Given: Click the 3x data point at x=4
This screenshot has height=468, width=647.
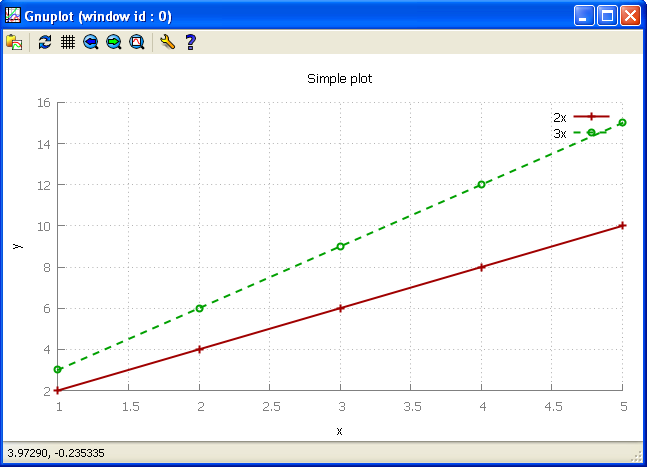Looking at the screenshot, I should click(482, 184).
